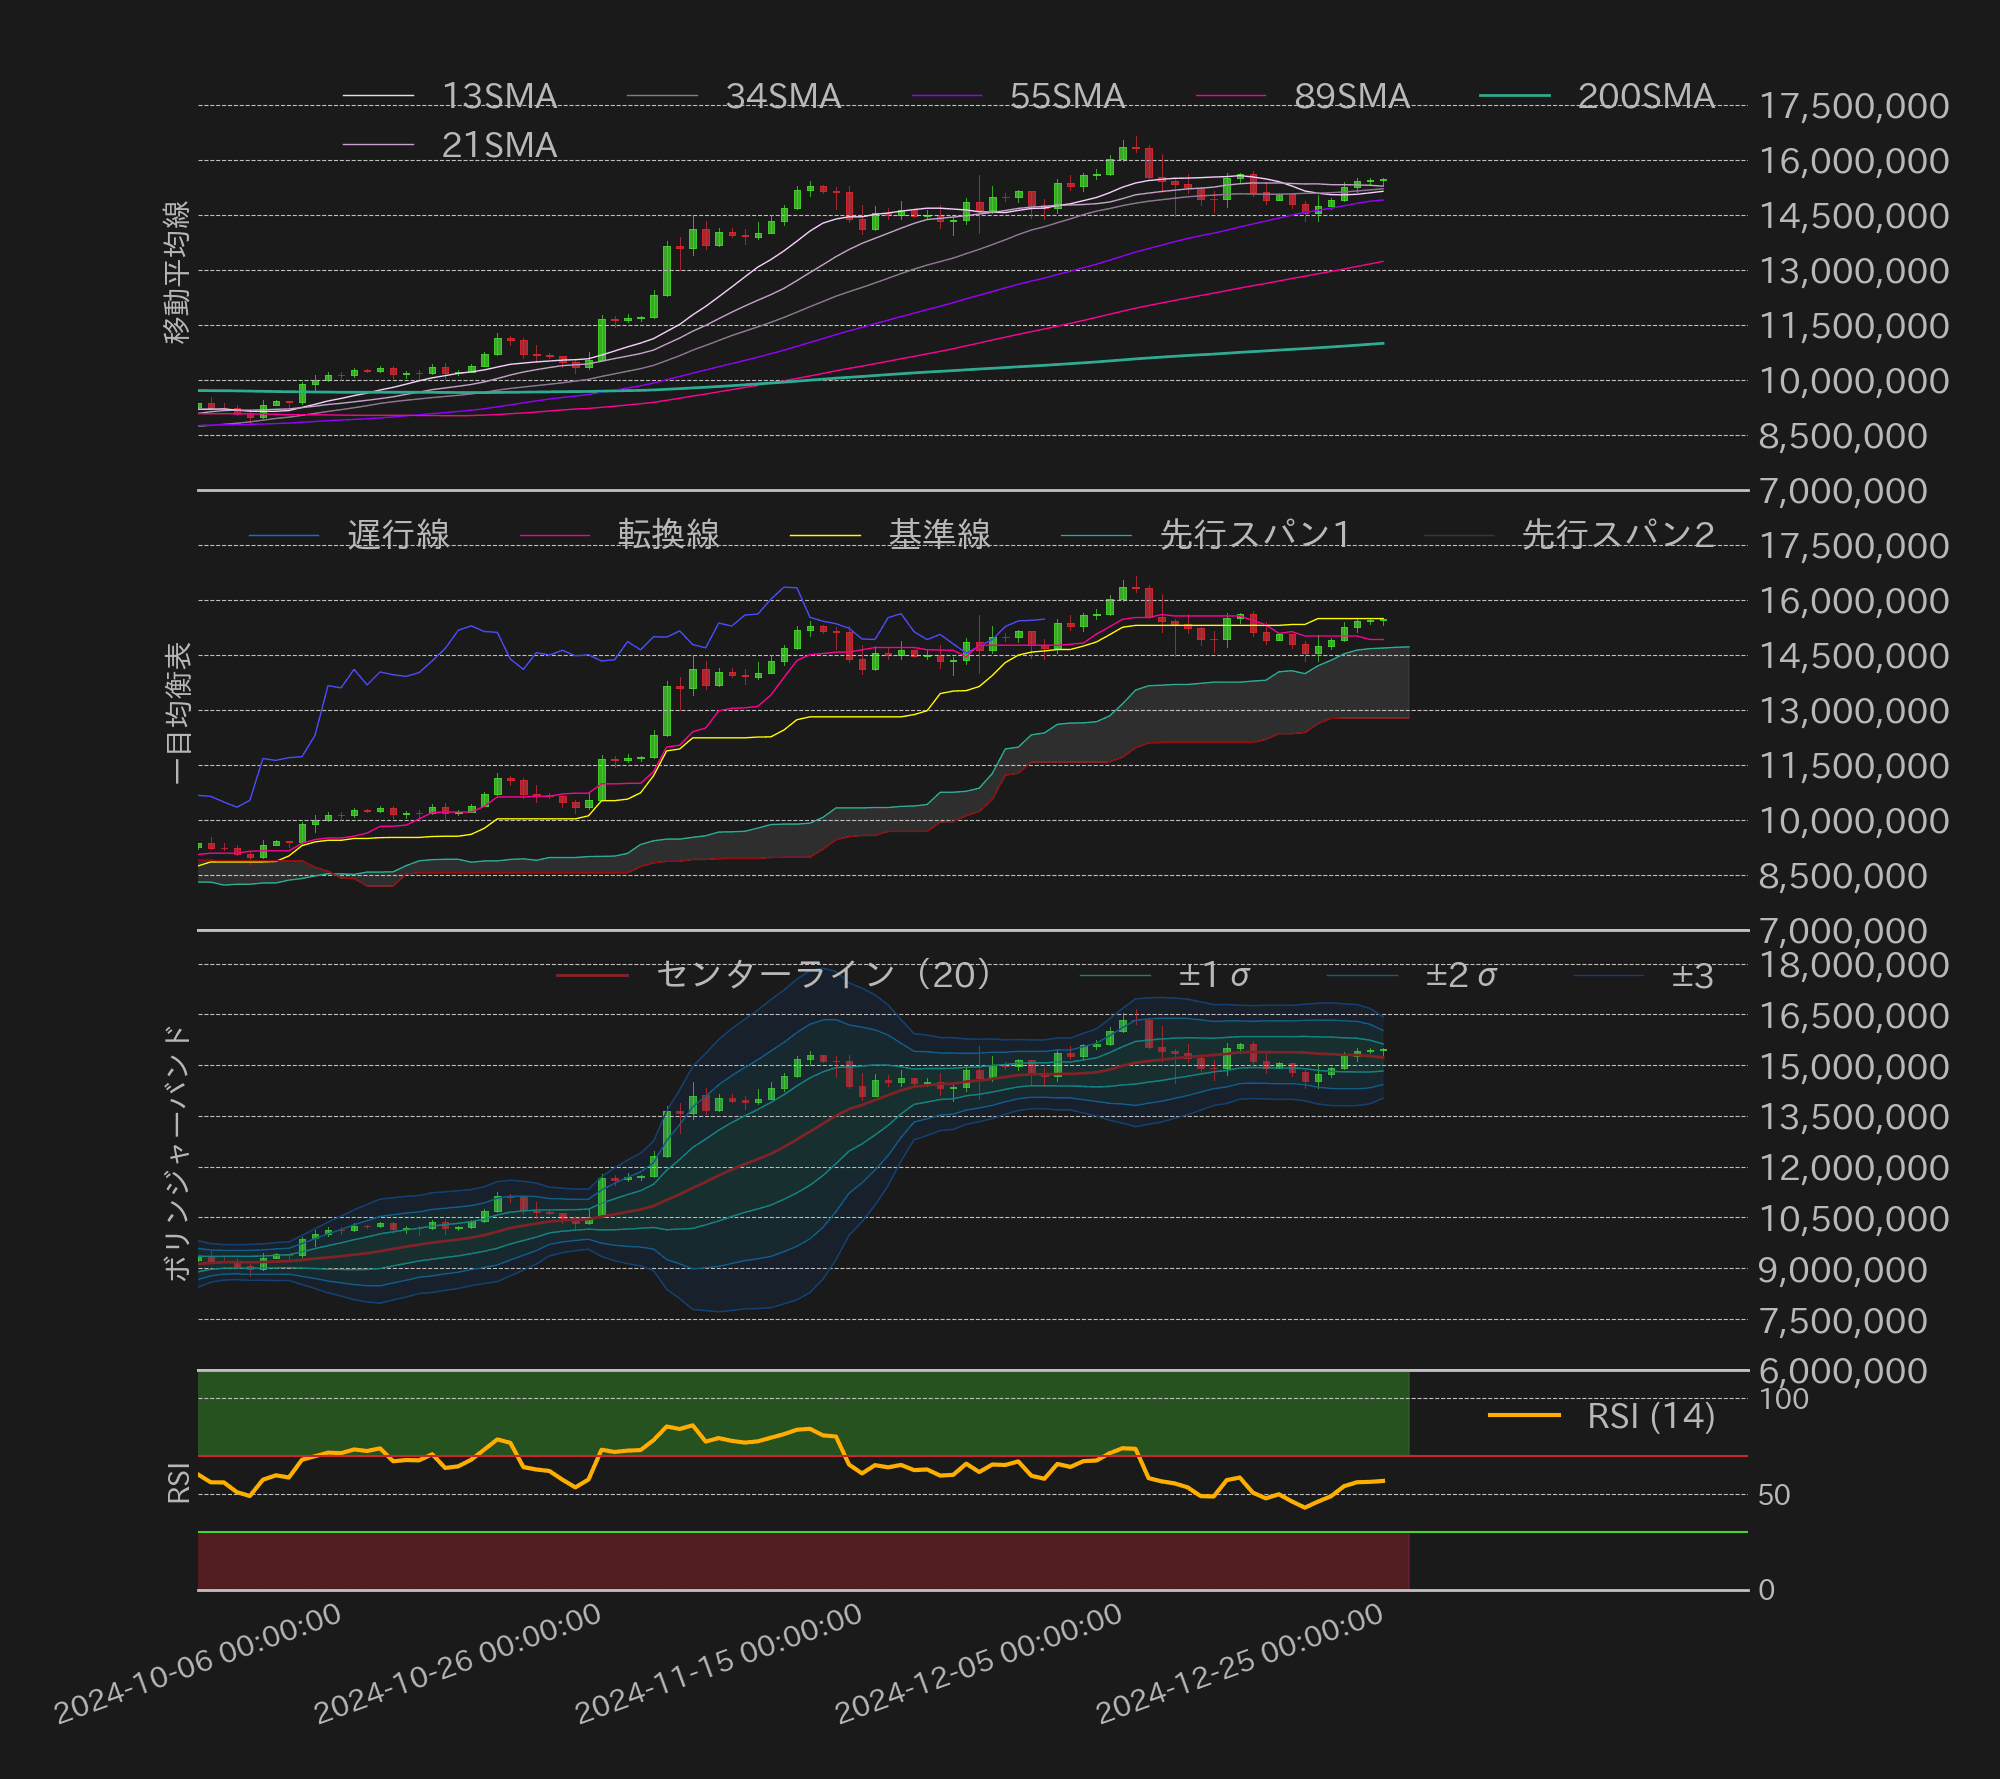Toggle the 34SMA legend entry
The image size is (2000, 1779).
[x=782, y=96]
